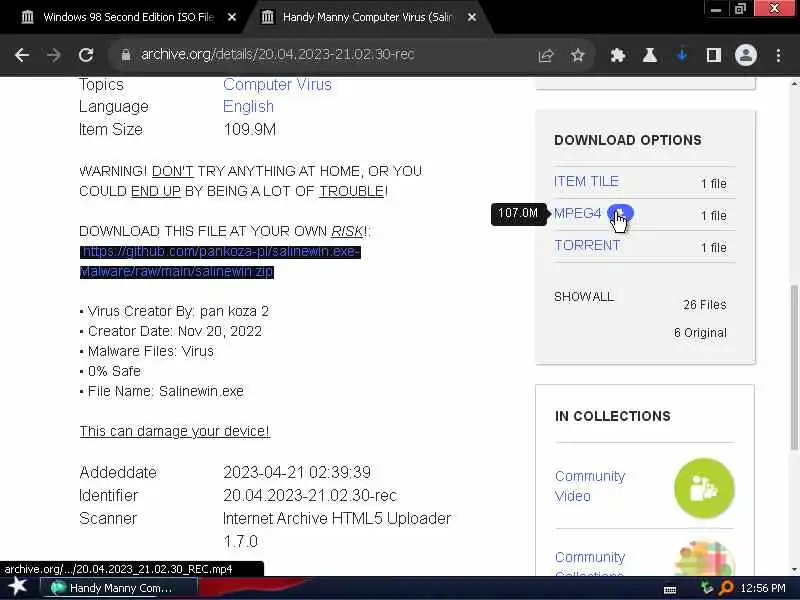800x600 pixels.
Task: Click the '26 Files' count text
Action: (x=705, y=305)
